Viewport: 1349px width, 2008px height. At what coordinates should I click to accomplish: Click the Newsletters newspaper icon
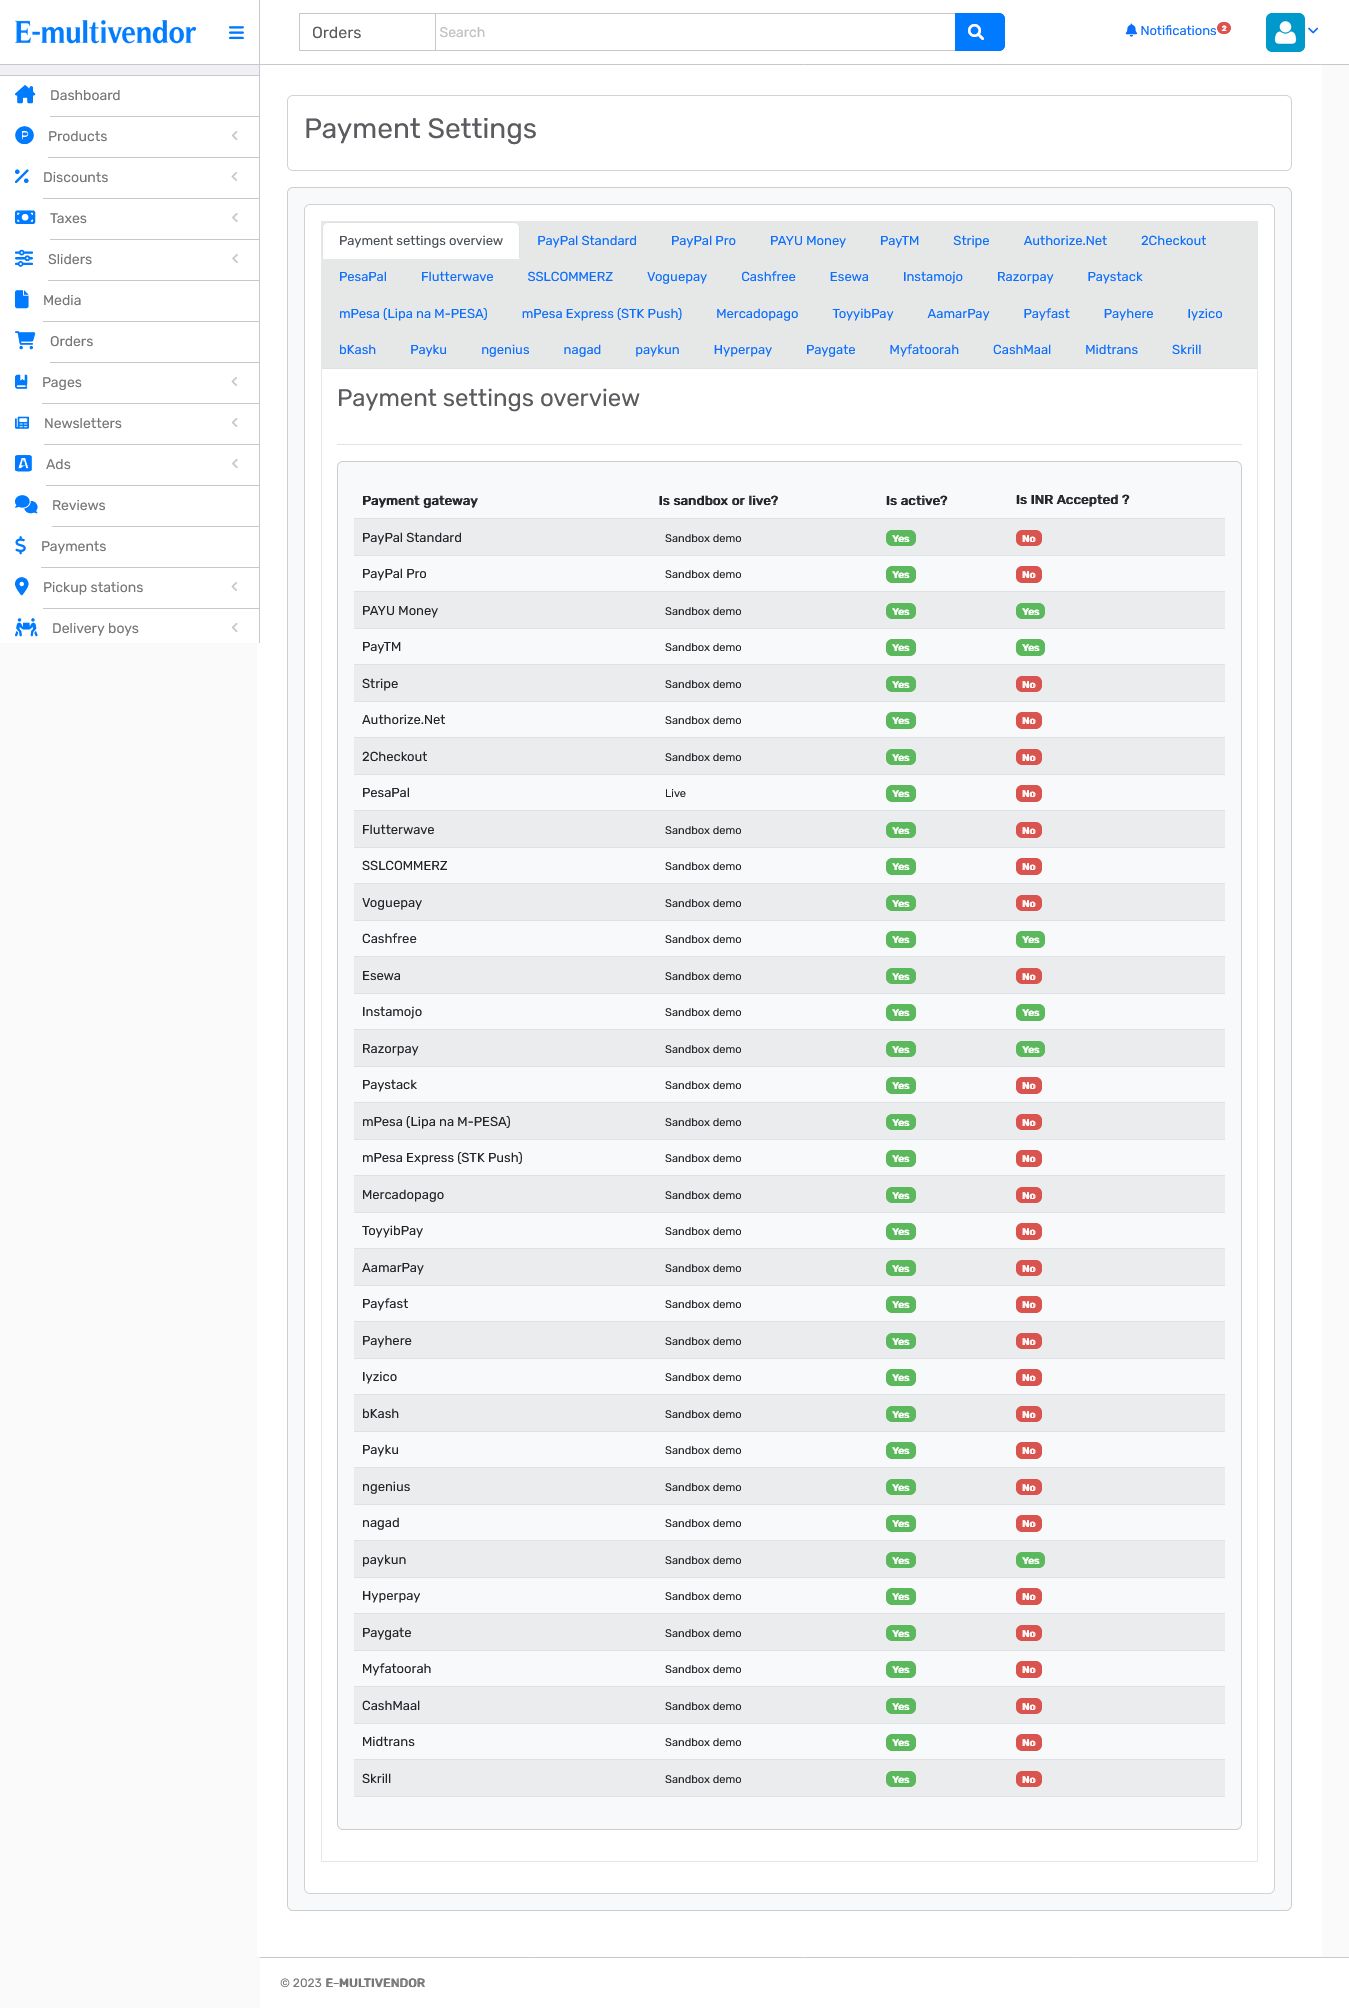pyautogui.click(x=22, y=423)
